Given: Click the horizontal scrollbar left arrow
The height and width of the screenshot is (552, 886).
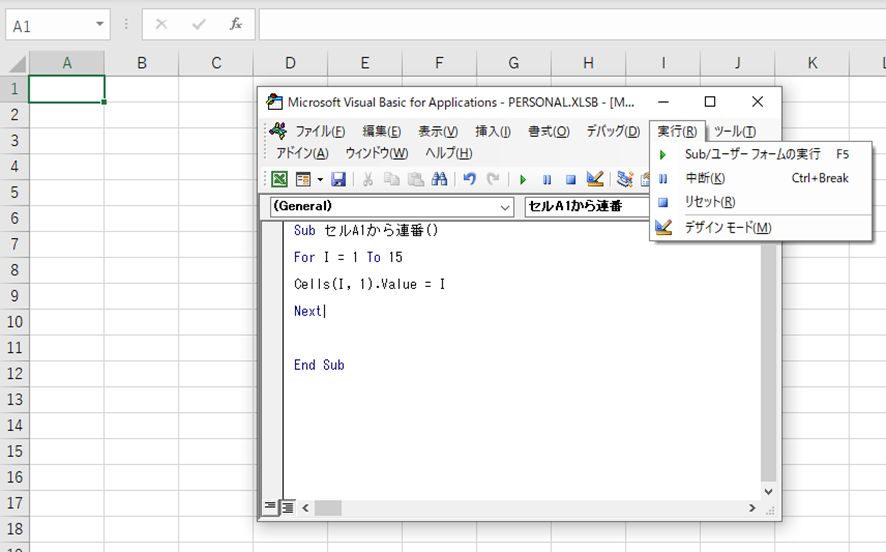Looking at the screenshot, I should coord(305,508).
